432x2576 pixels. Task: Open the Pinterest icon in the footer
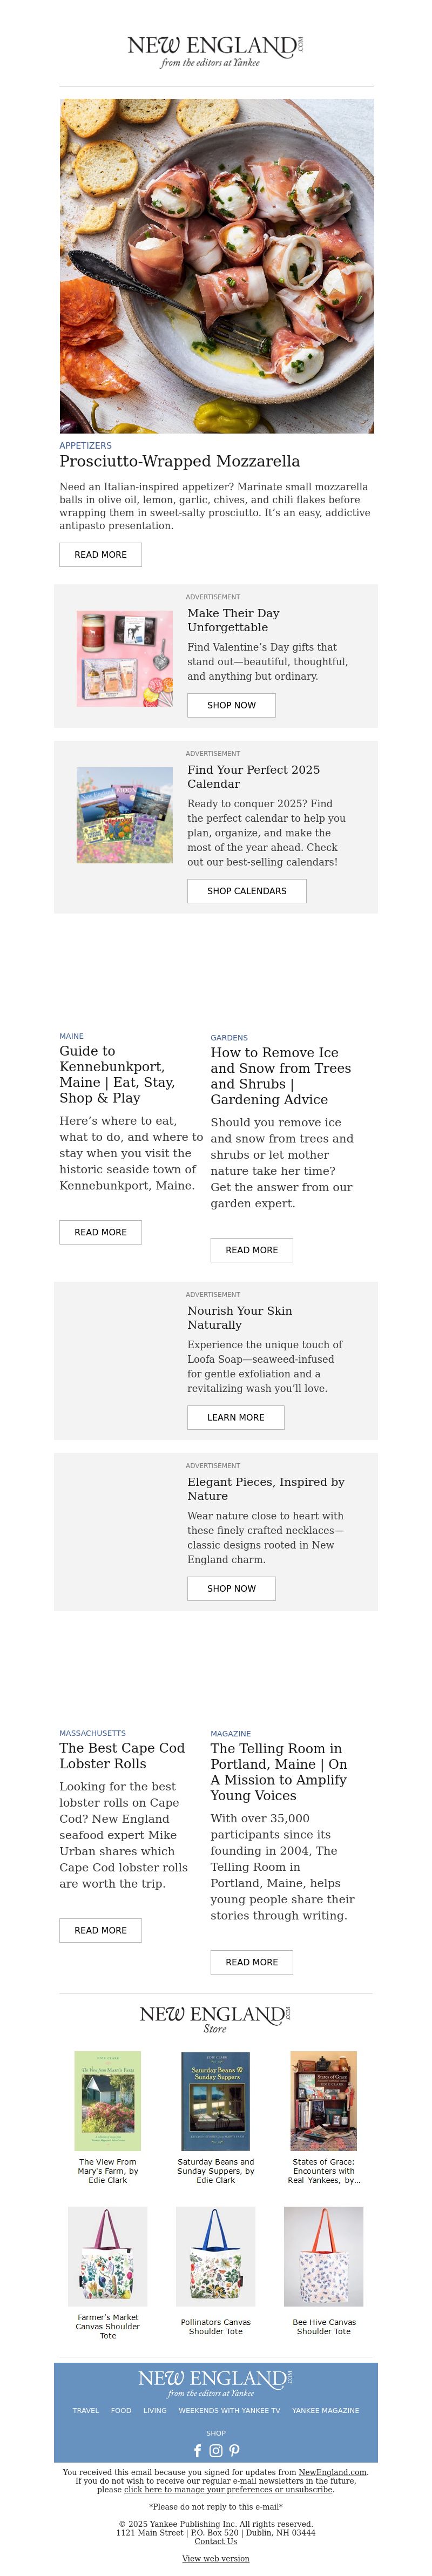pos(234,2451)
